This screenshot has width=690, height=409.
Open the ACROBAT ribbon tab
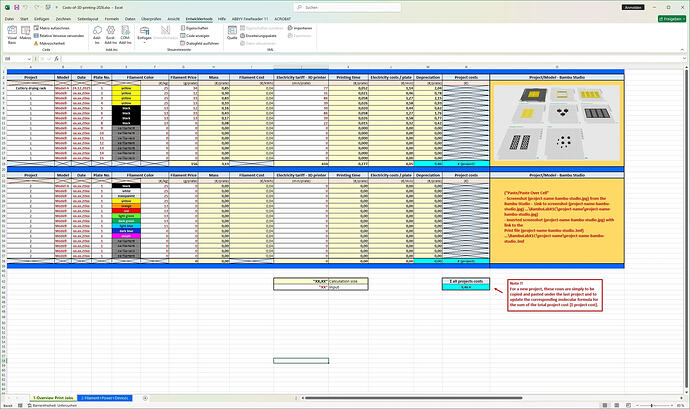point(283,19)
